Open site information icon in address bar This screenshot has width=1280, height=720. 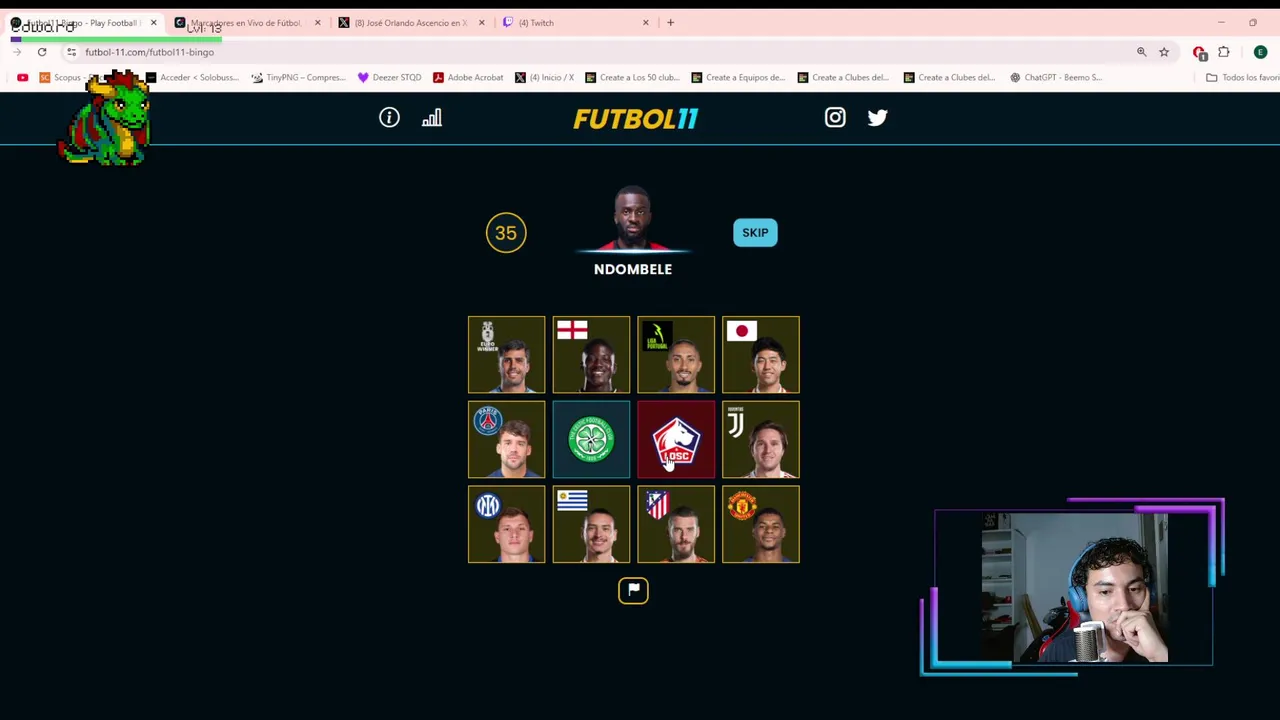(x=71, y=52)
